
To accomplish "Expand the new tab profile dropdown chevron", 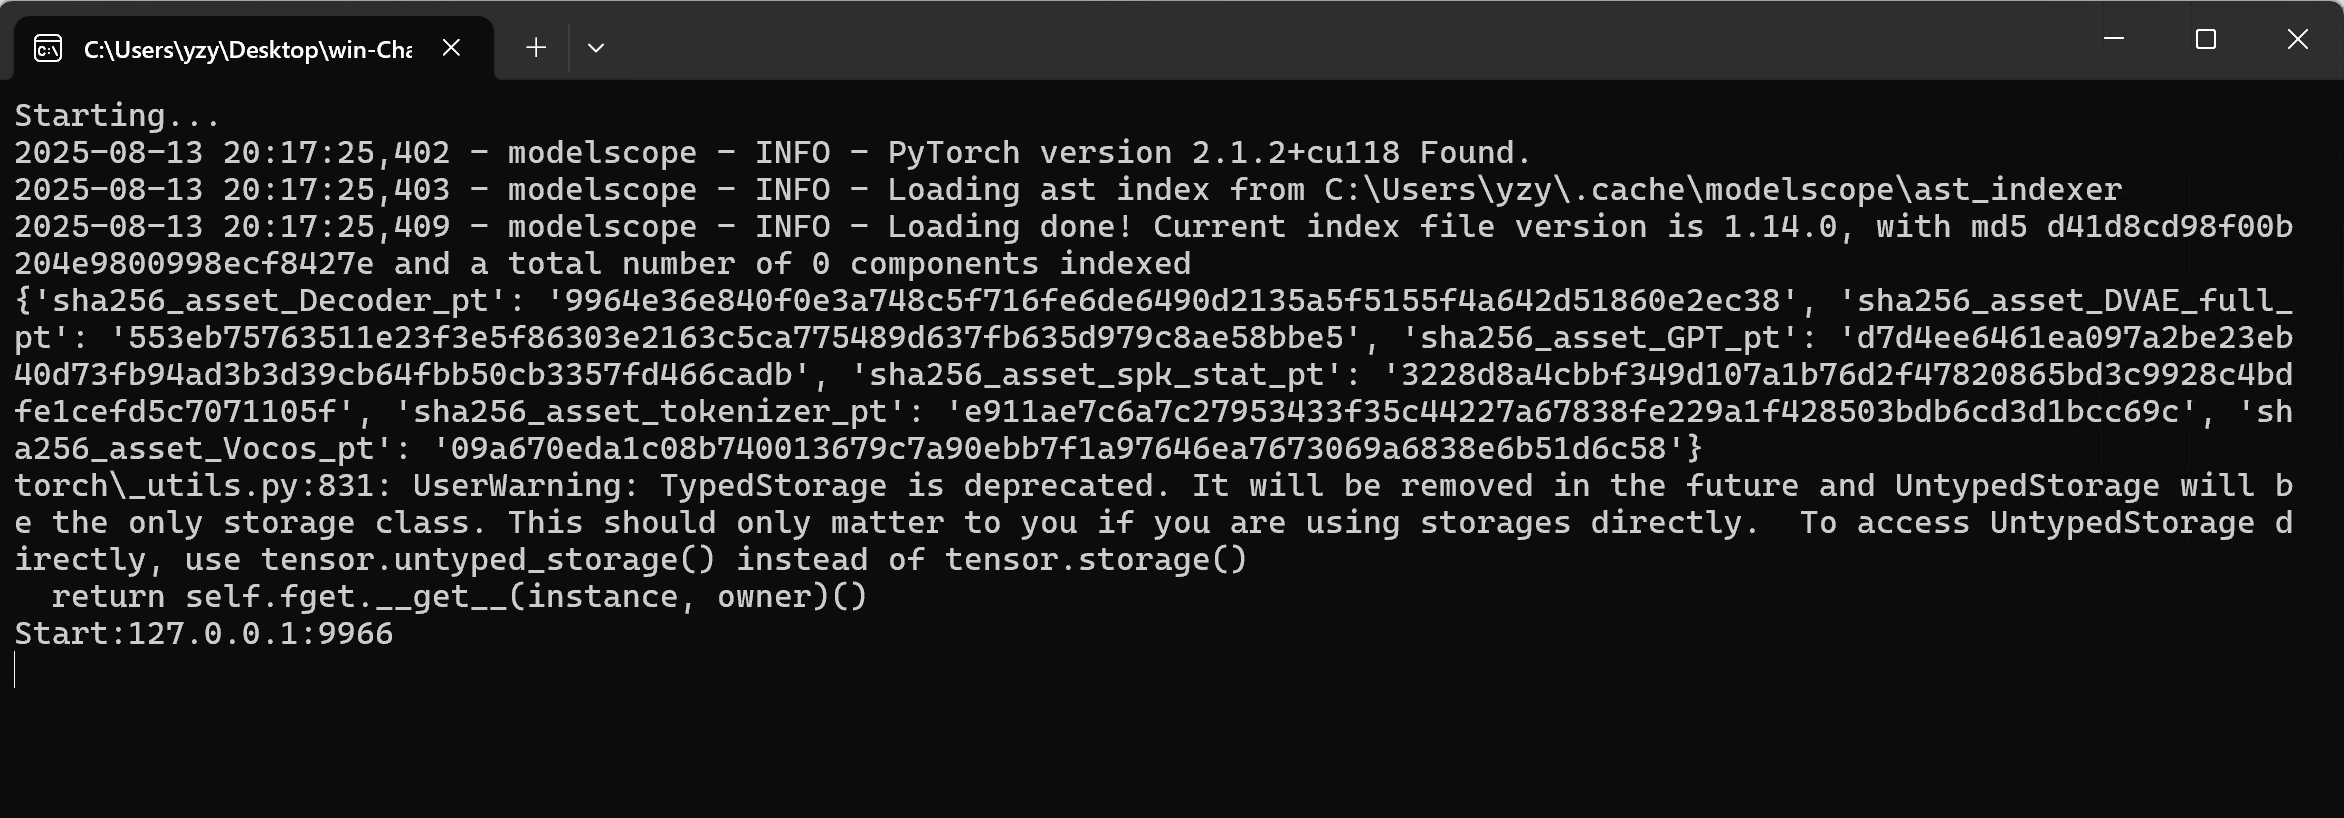I will pyautogui.click(x=596, y=47).
